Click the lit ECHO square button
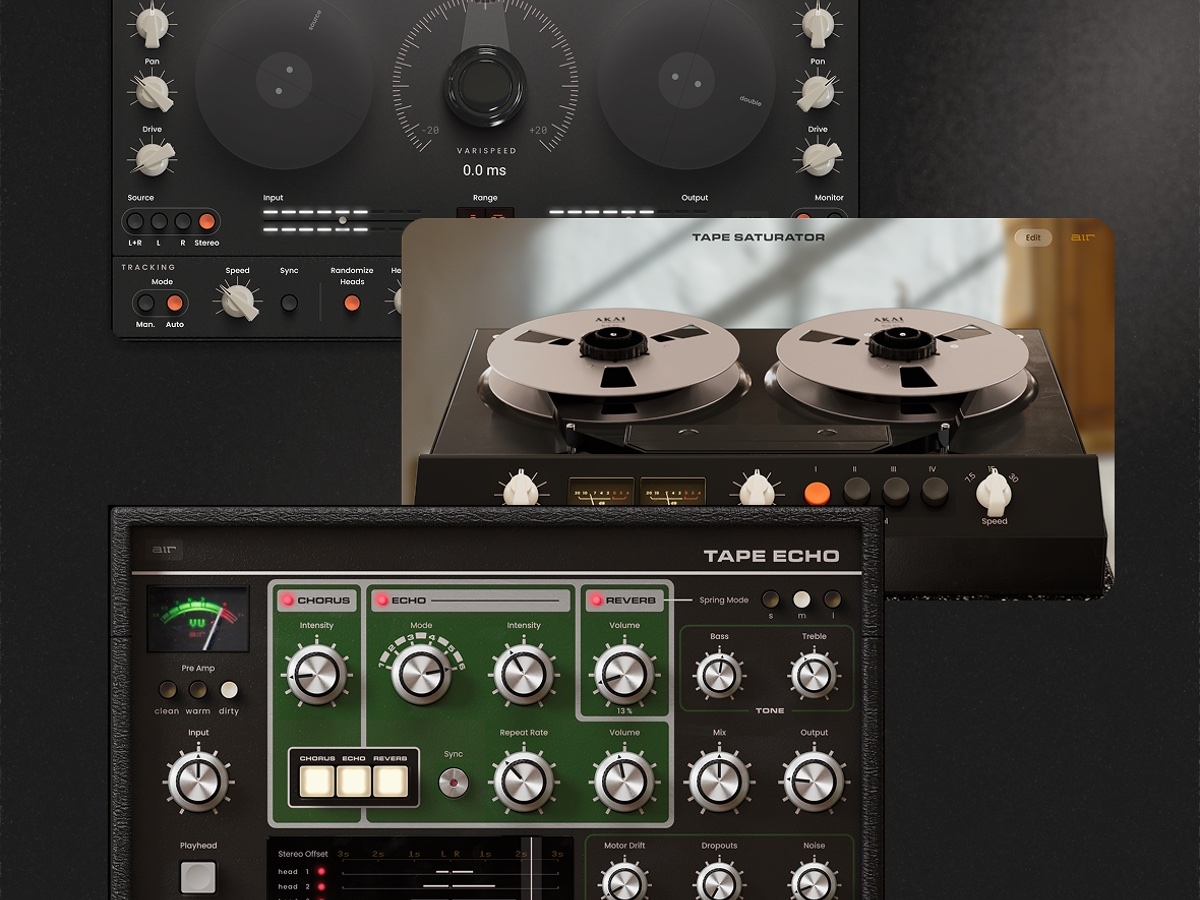 [x=353, y=781]
